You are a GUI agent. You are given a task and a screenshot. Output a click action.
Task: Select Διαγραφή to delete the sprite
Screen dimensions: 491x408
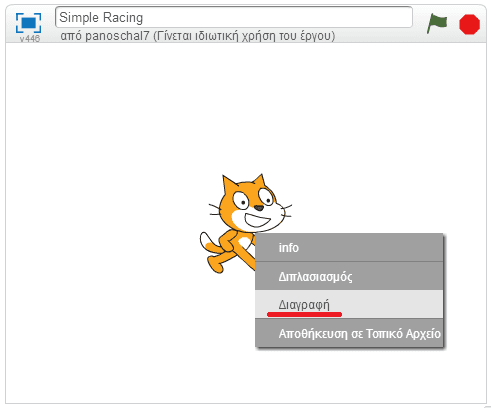[349, 304]
